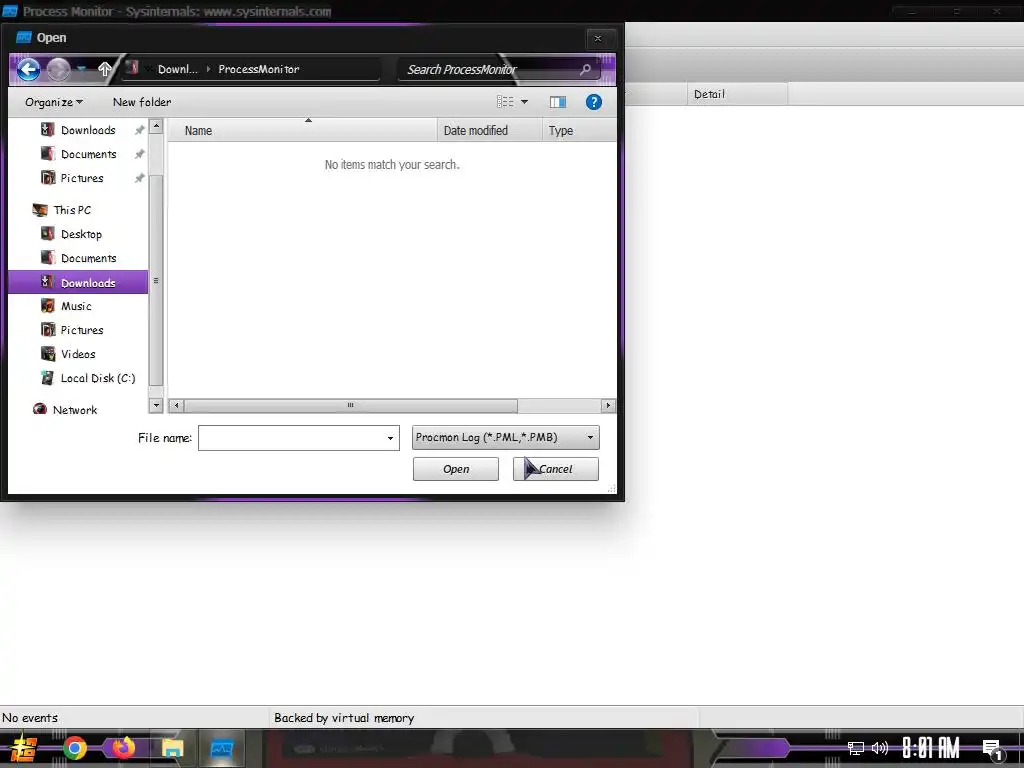Screen dimensions: 1024x768
Task: Open the blue help question mark
Action: pos(594,102)
